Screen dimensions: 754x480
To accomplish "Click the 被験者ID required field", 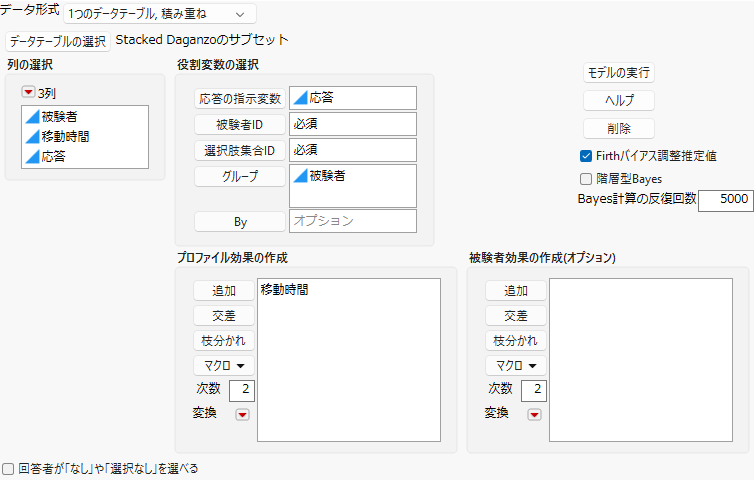I will pyautogui.click(x=352, y=124).
